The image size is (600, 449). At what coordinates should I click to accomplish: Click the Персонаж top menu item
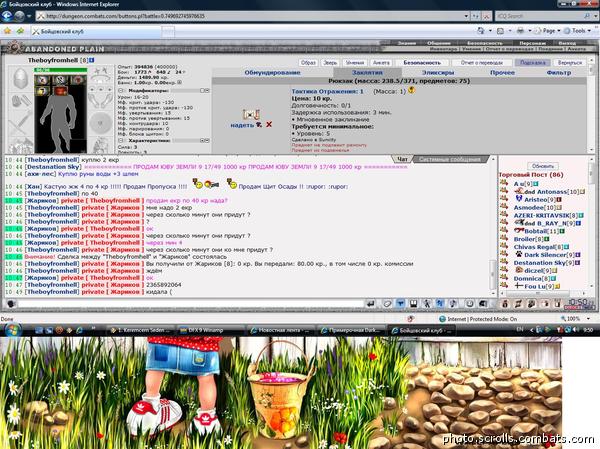(x=532, y=43)
